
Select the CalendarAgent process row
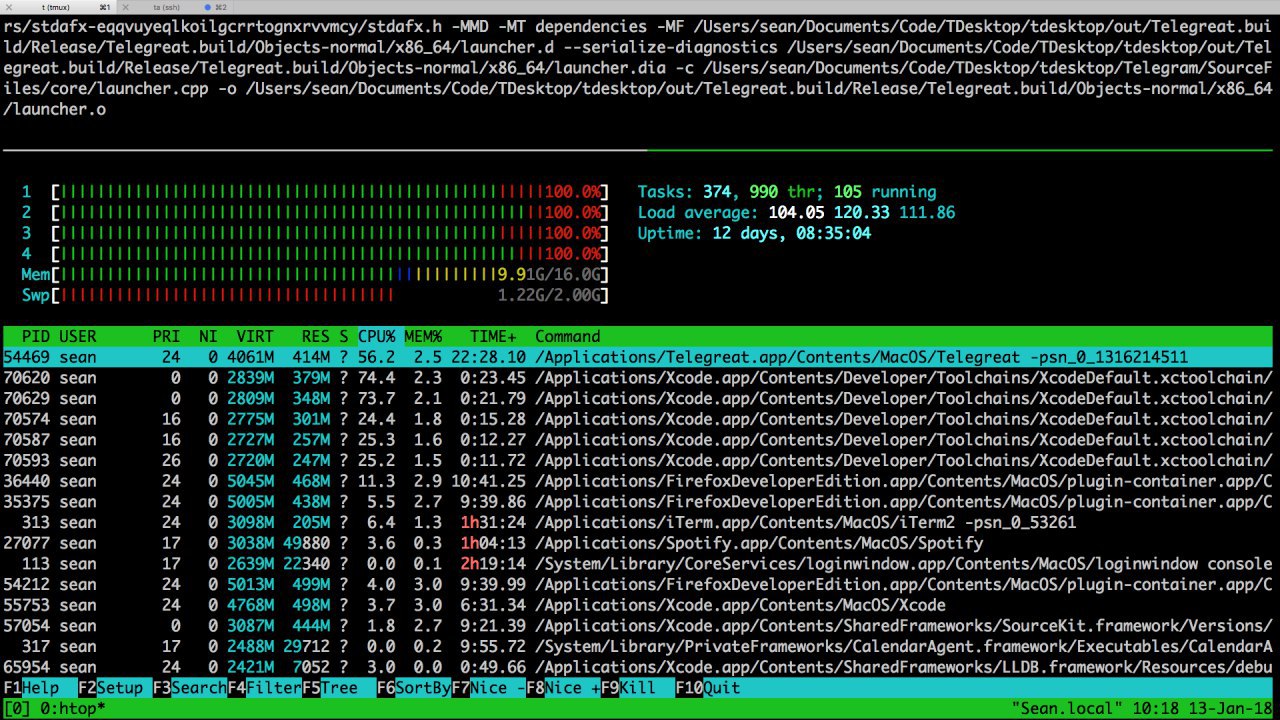tap(638, 646)
